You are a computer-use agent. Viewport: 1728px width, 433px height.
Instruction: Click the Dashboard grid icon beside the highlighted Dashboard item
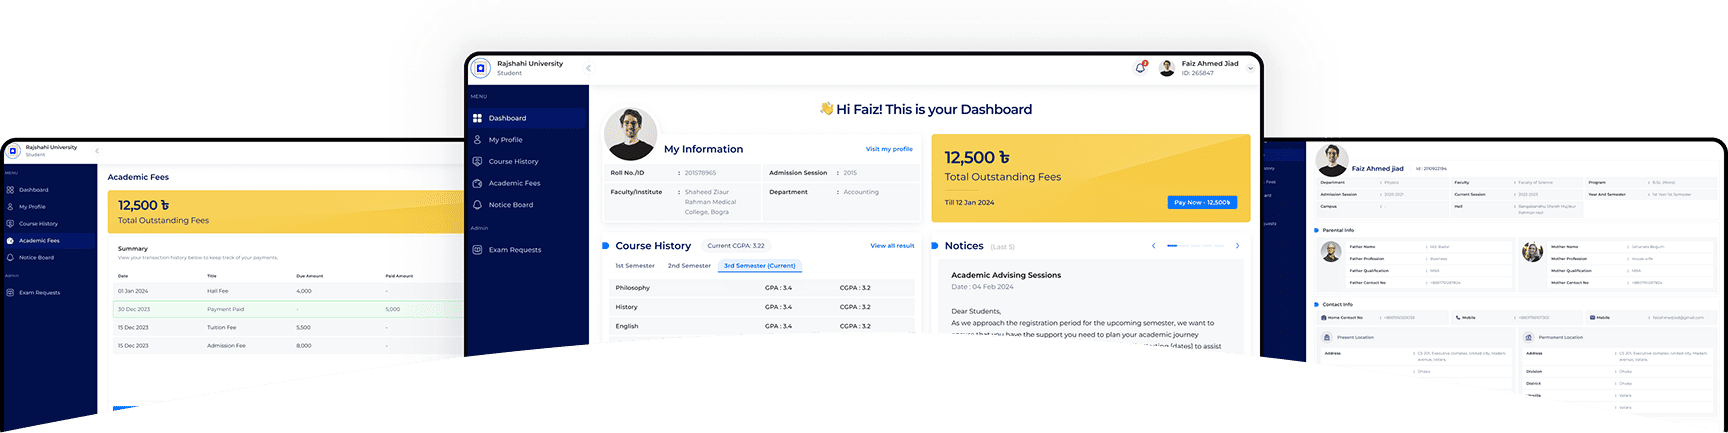pyautogui.click(x=478, y=118)
